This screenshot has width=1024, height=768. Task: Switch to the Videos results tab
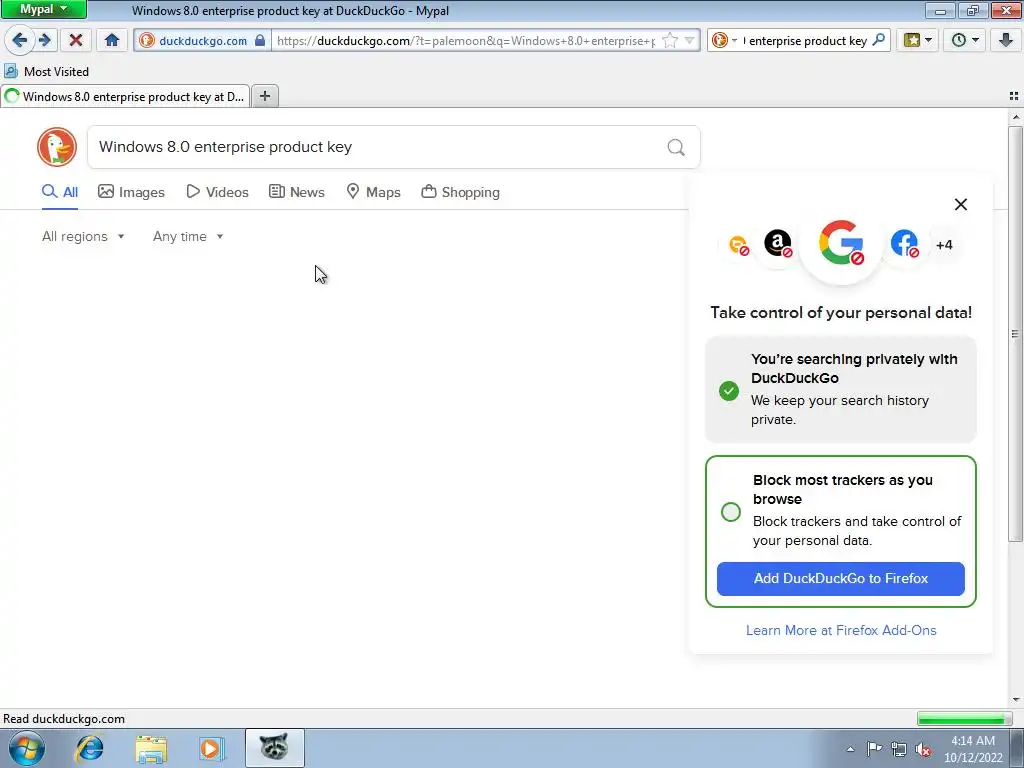pos(217,192)
